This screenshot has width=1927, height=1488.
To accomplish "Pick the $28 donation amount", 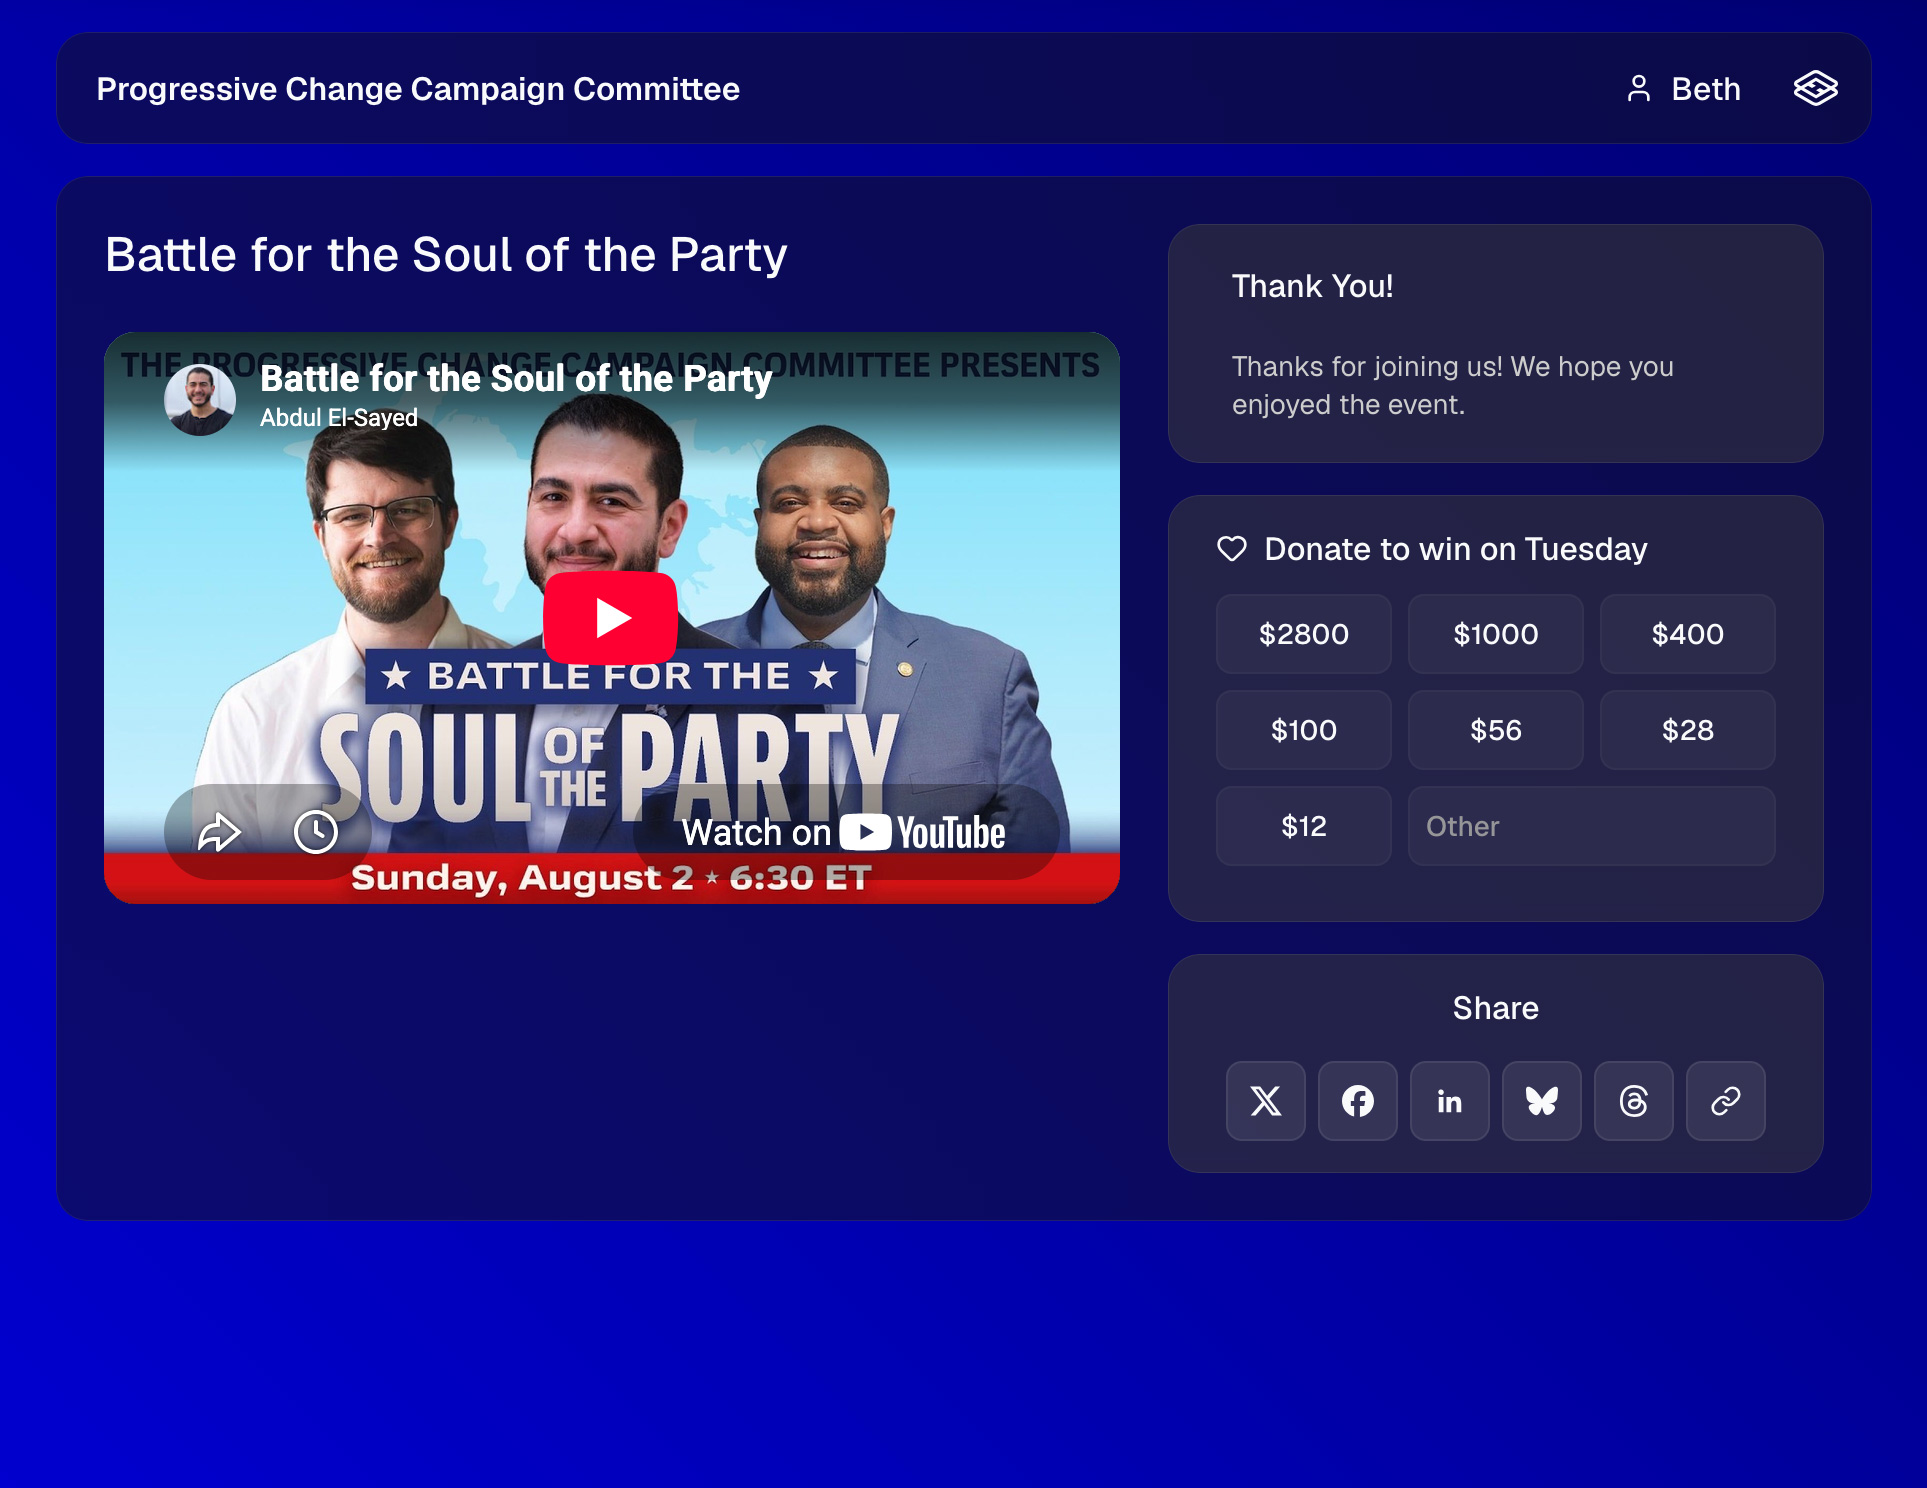I will point(1687,730).
